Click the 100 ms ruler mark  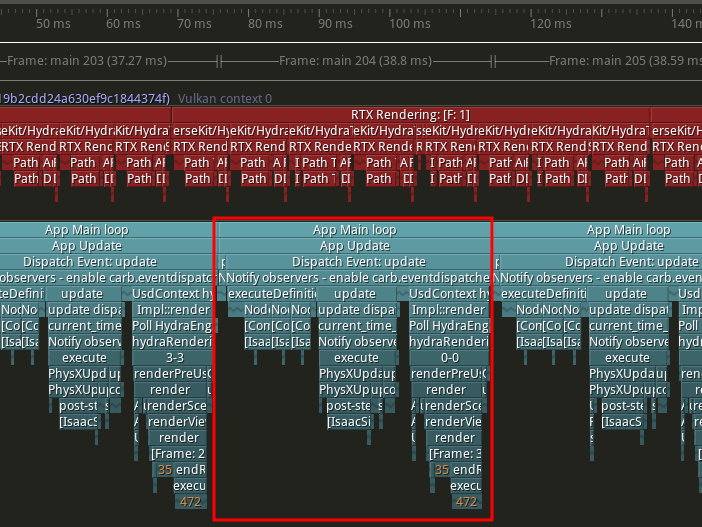click(x=410, y=23)
